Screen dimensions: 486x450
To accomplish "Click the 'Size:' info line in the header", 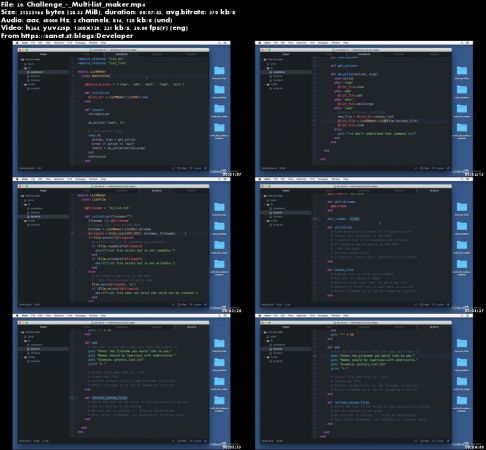I will pos(118,12).
